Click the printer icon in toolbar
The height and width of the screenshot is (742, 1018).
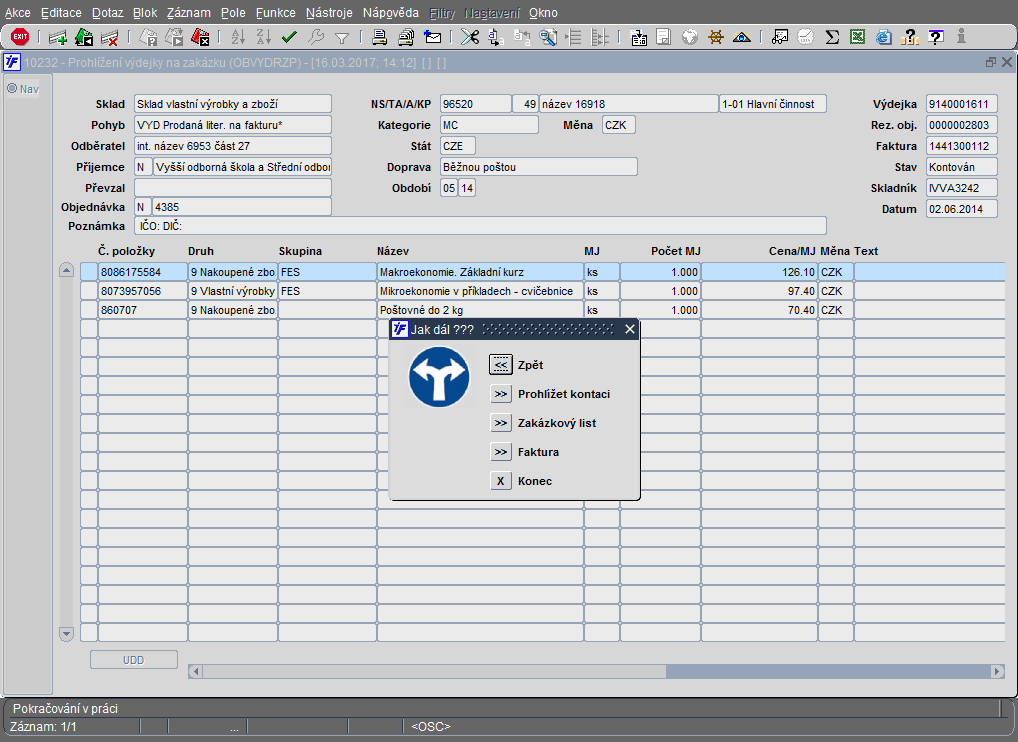(380, 37)
